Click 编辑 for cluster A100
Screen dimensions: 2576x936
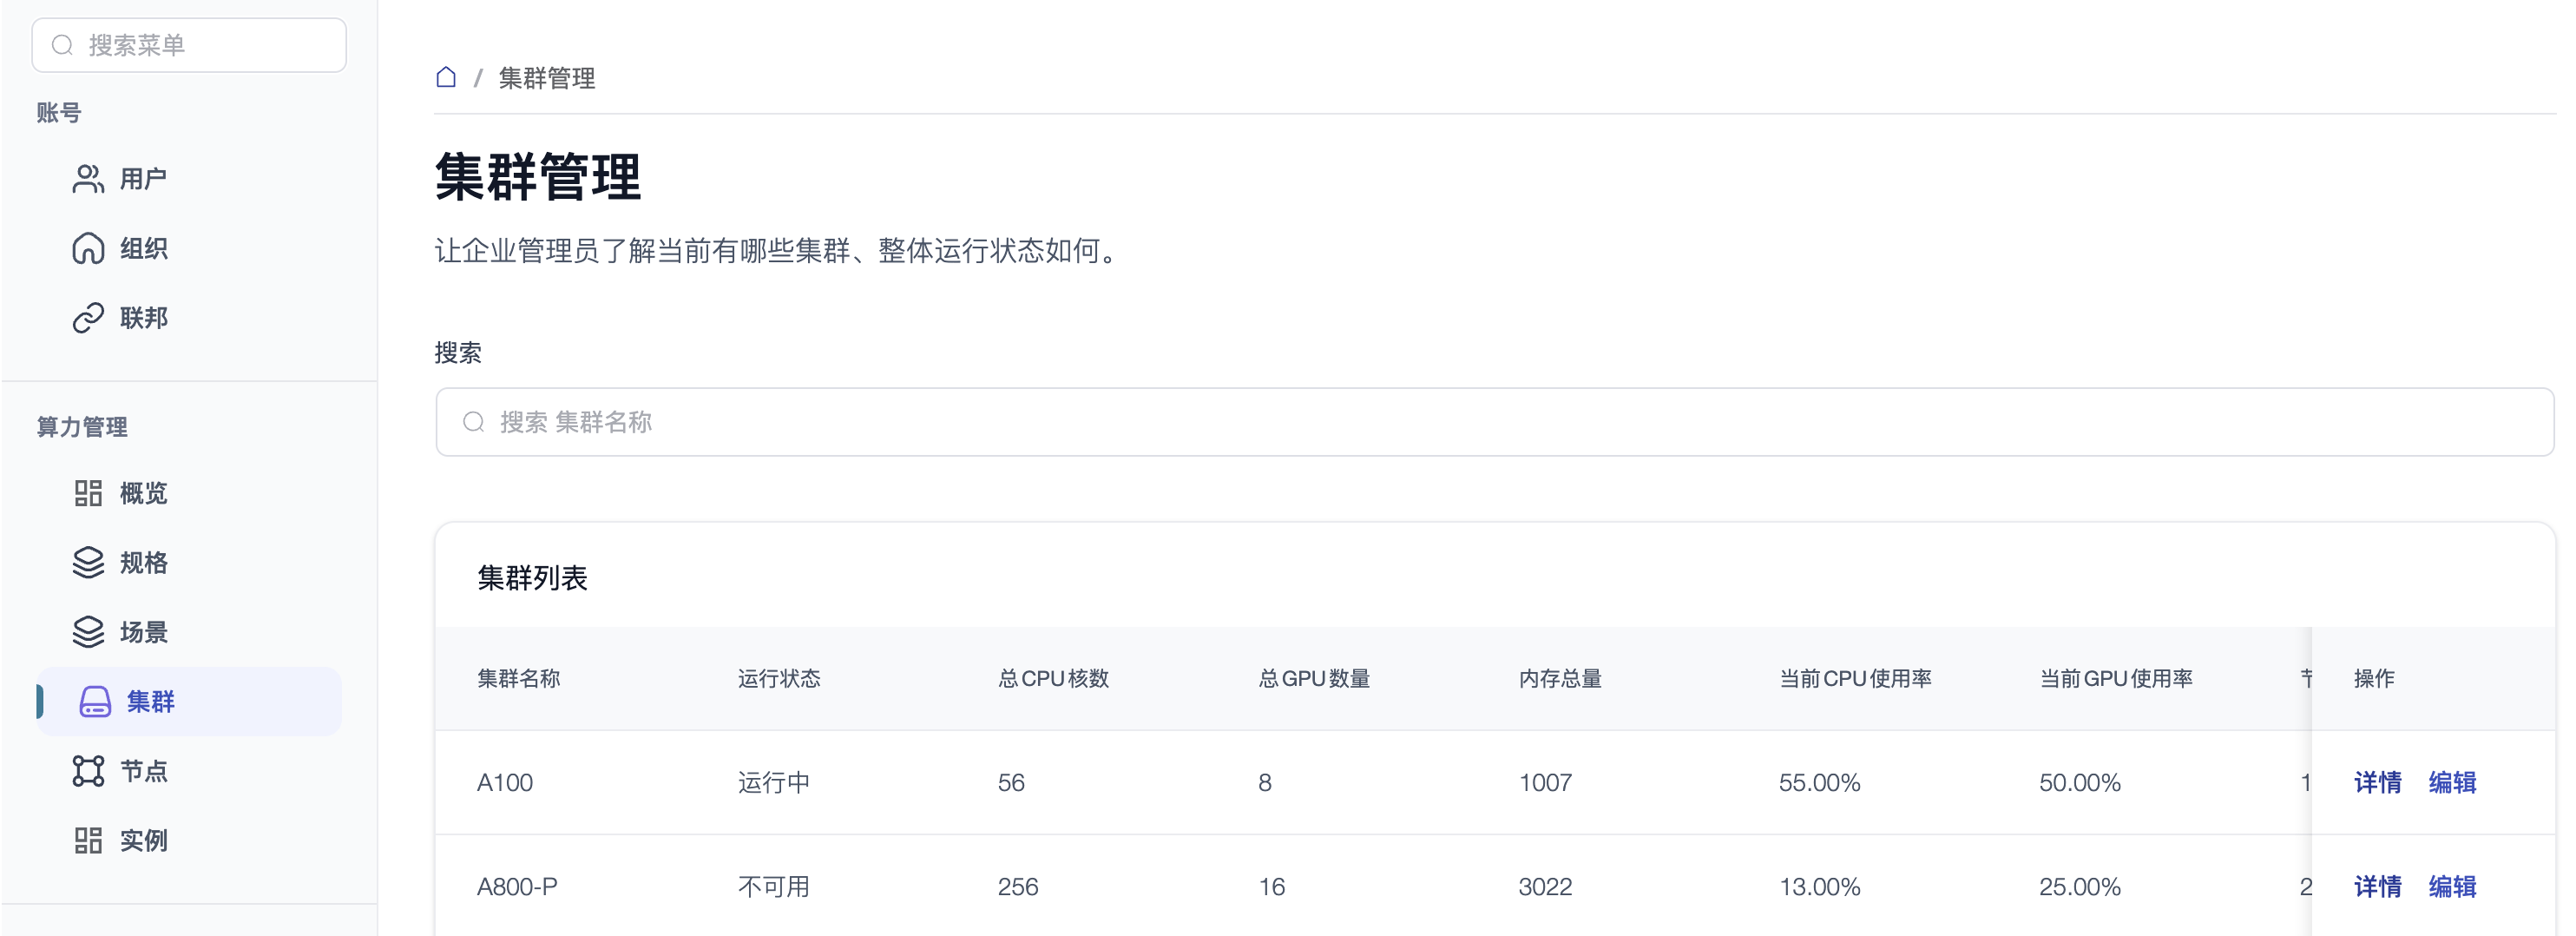[2452, 782]
